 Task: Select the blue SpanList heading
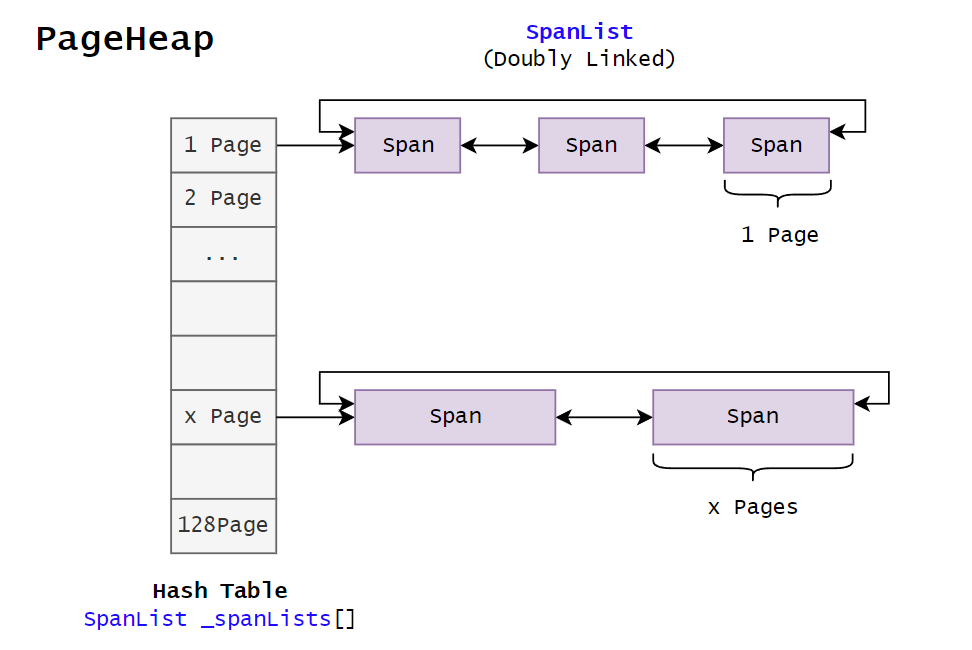tap(579, 32)
